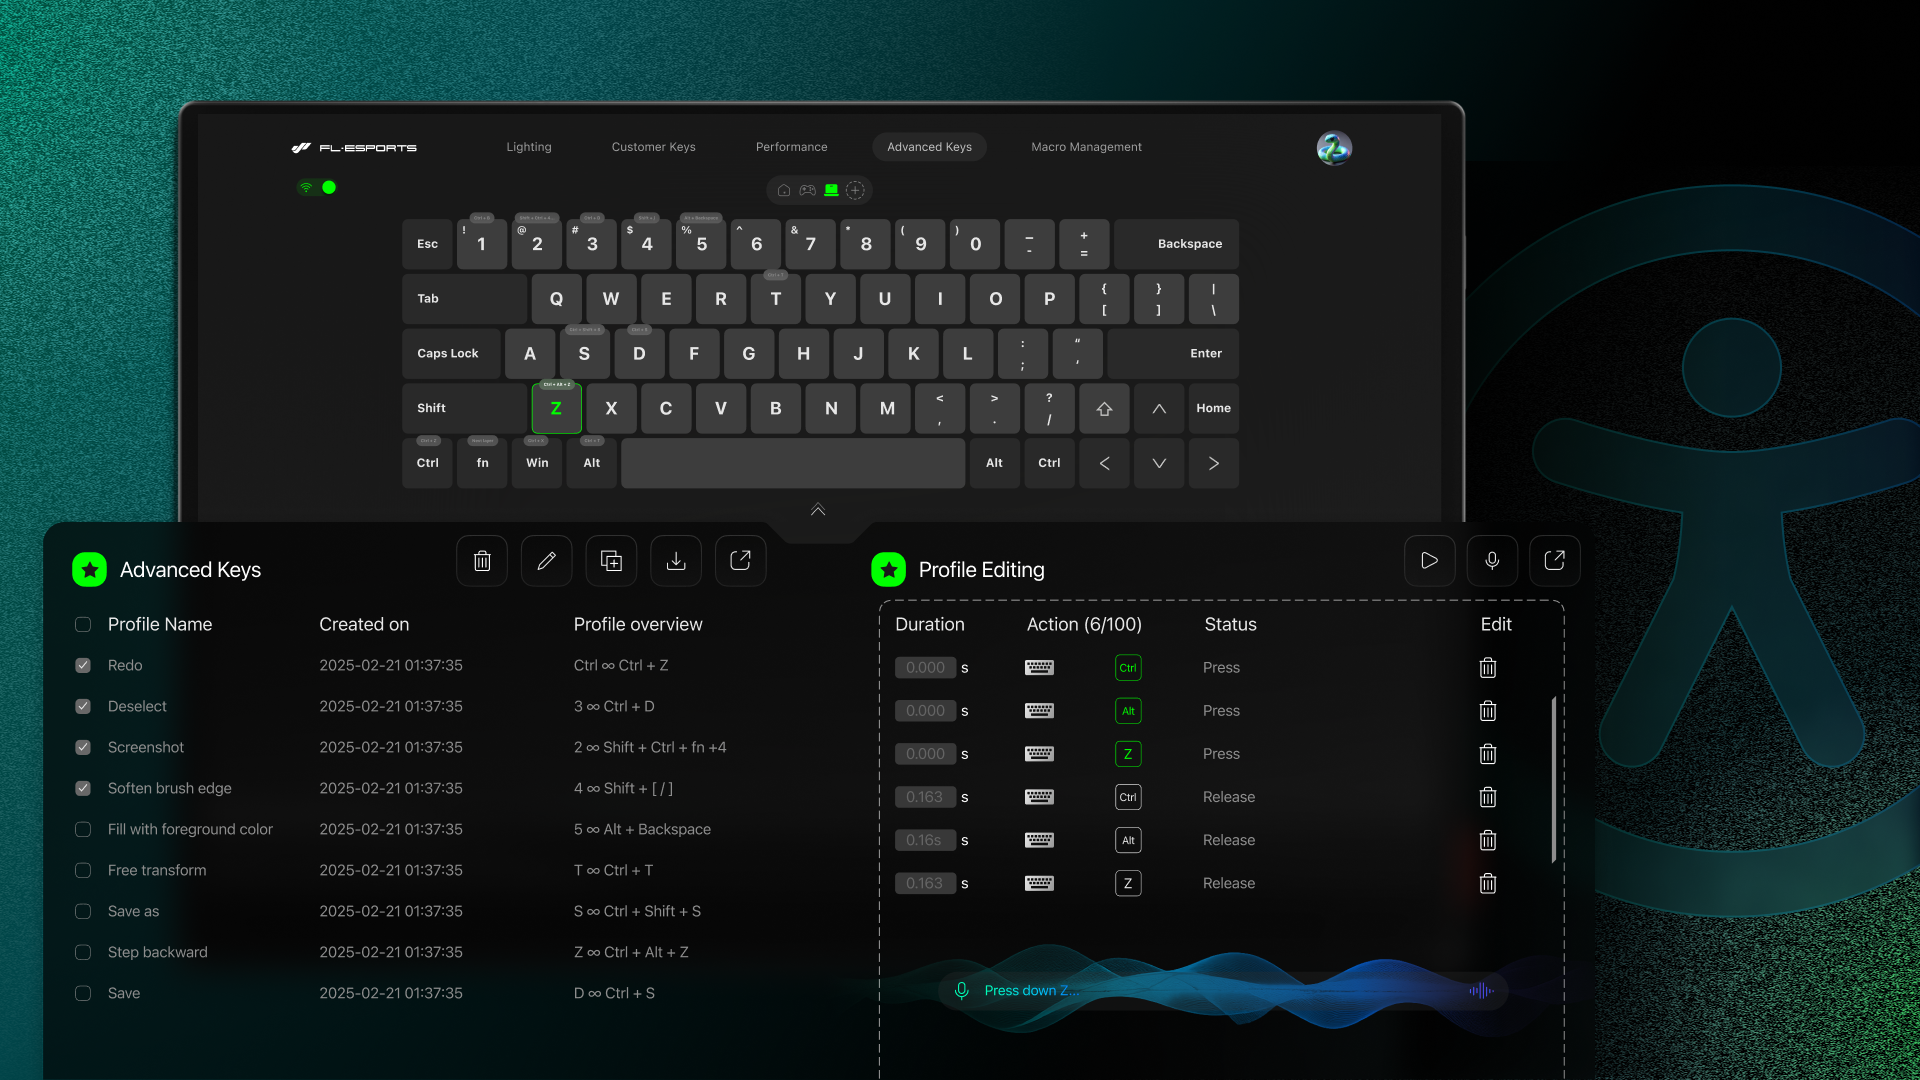Open the Macro Management tab
The width and height of the screenshot is (1920, 1080).
1086,147
